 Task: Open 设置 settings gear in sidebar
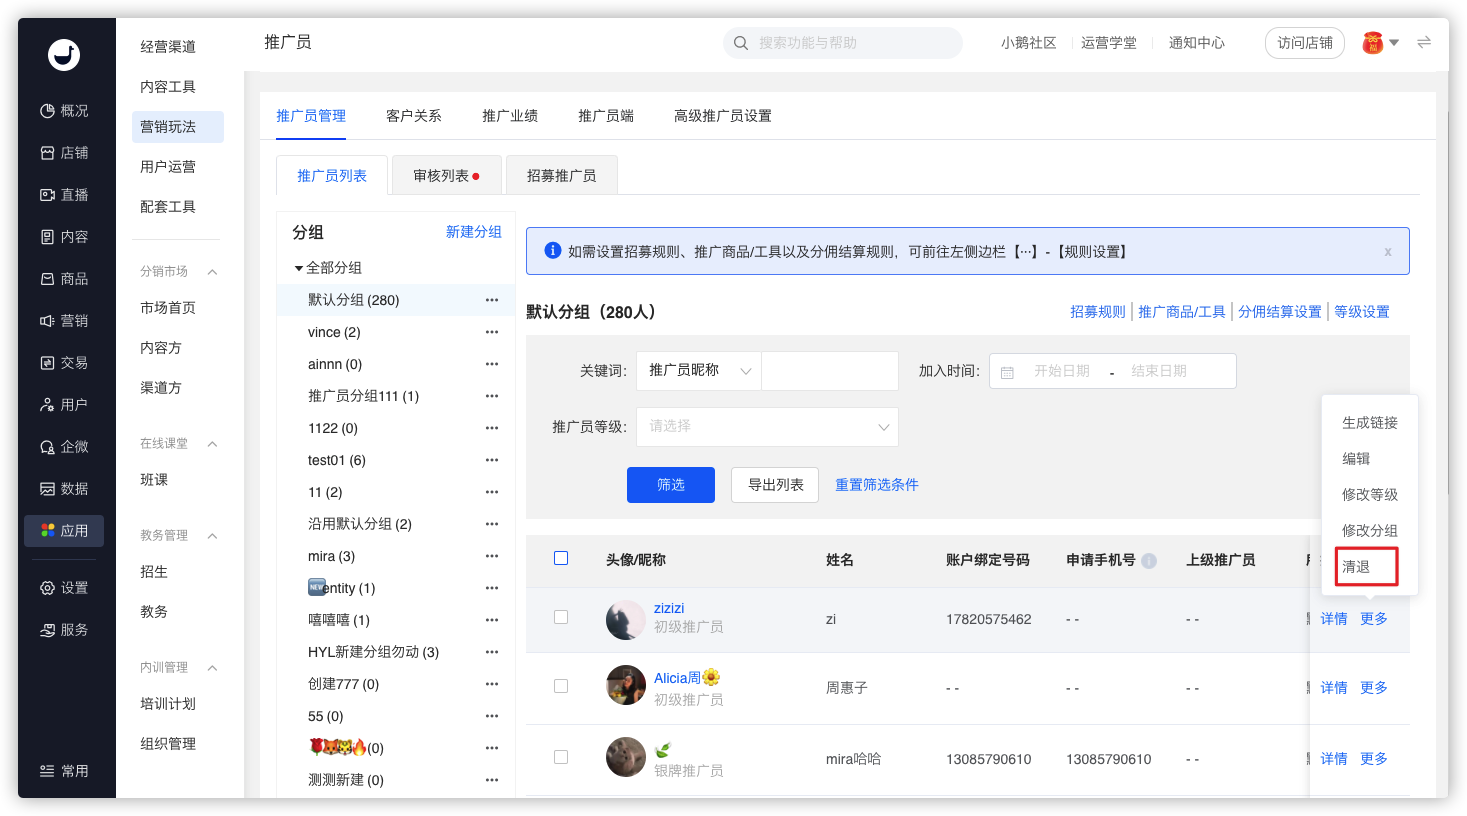47,588
